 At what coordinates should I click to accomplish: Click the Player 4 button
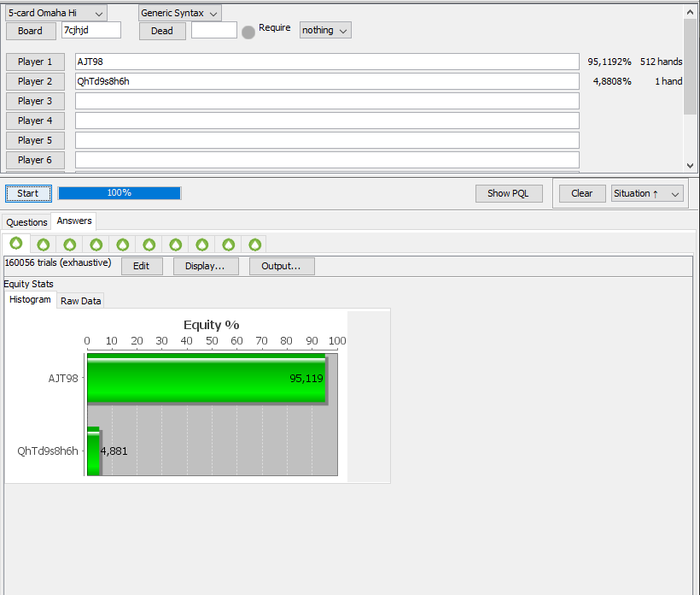coord(35,121)
